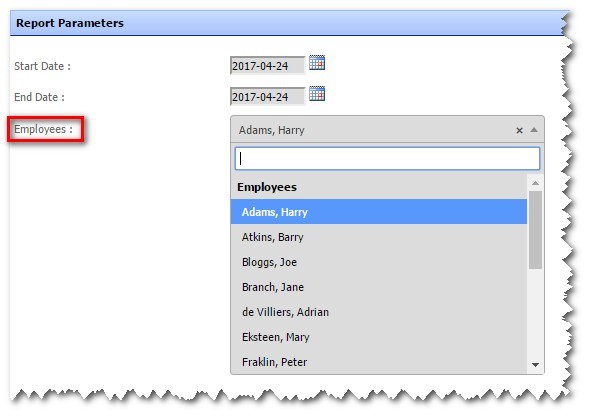Click the Employees group header in list
590x417 pixels.
(267, 187)
